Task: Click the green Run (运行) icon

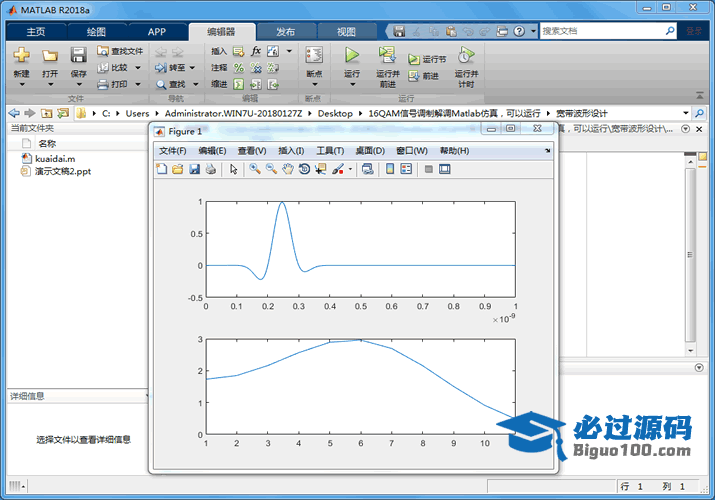Action: [x=352, y=55]
